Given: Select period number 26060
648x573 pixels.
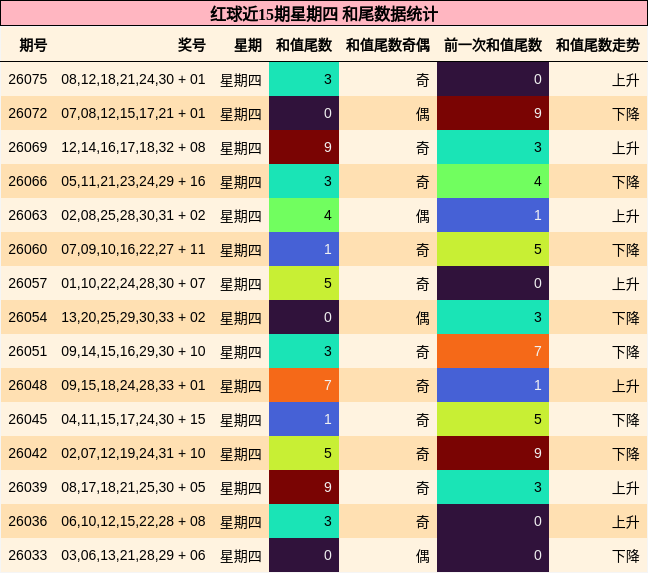Looking at the screenshot, I should pos(28,249).
